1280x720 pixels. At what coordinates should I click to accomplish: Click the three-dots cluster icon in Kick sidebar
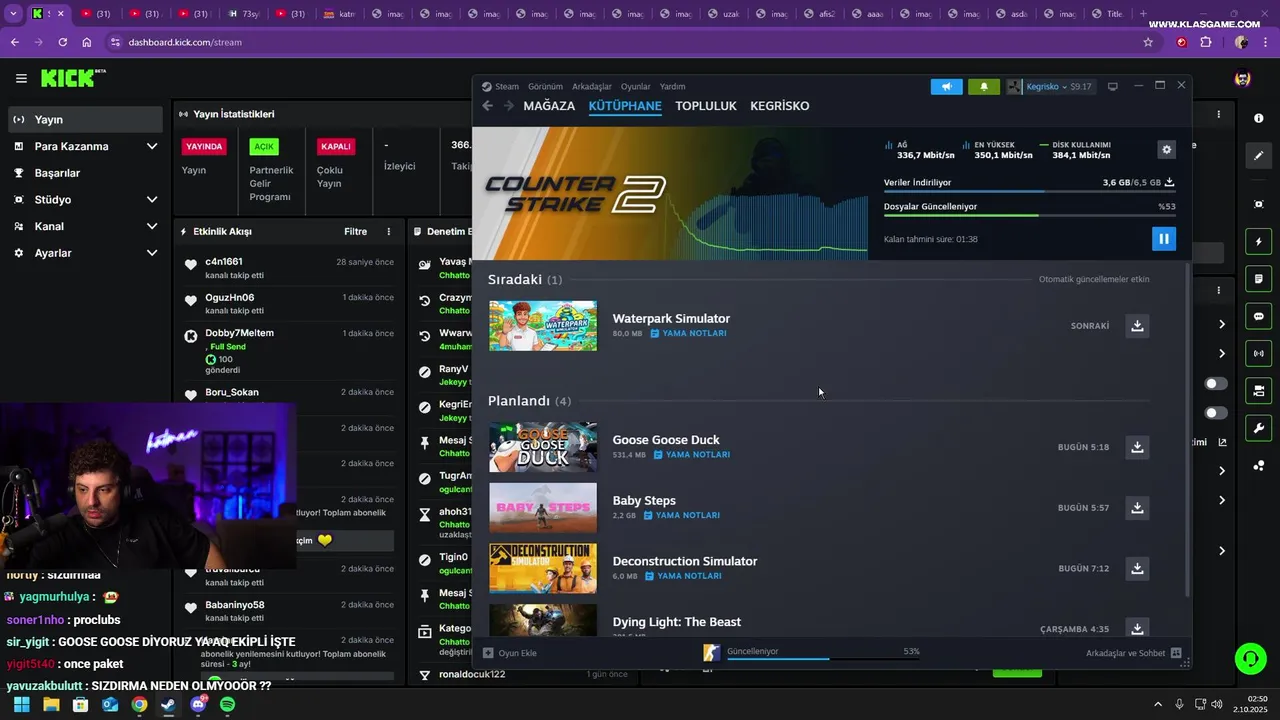1258,465
